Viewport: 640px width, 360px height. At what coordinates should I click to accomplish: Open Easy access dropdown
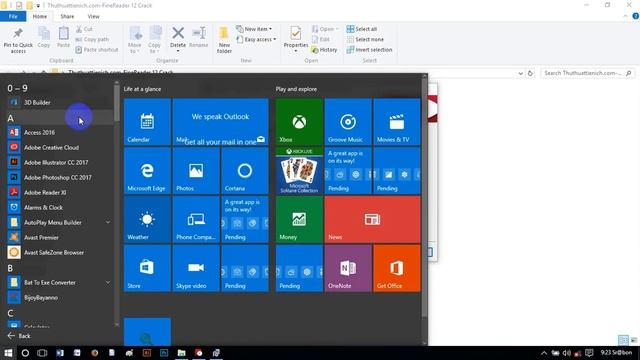pos(256,40)
